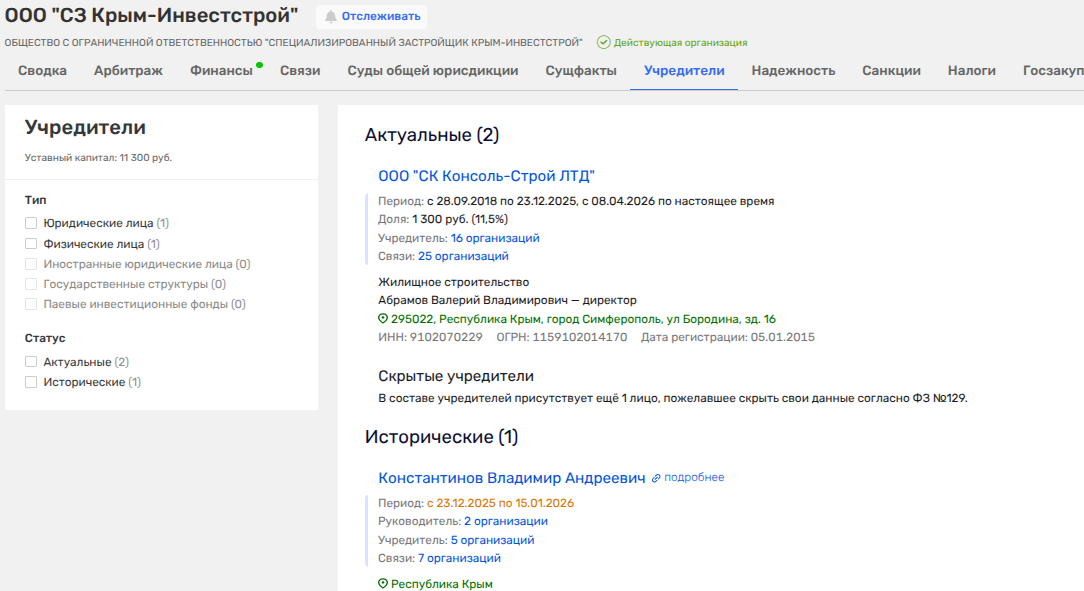Switch to the Финансы tab

tap(221, 71)
